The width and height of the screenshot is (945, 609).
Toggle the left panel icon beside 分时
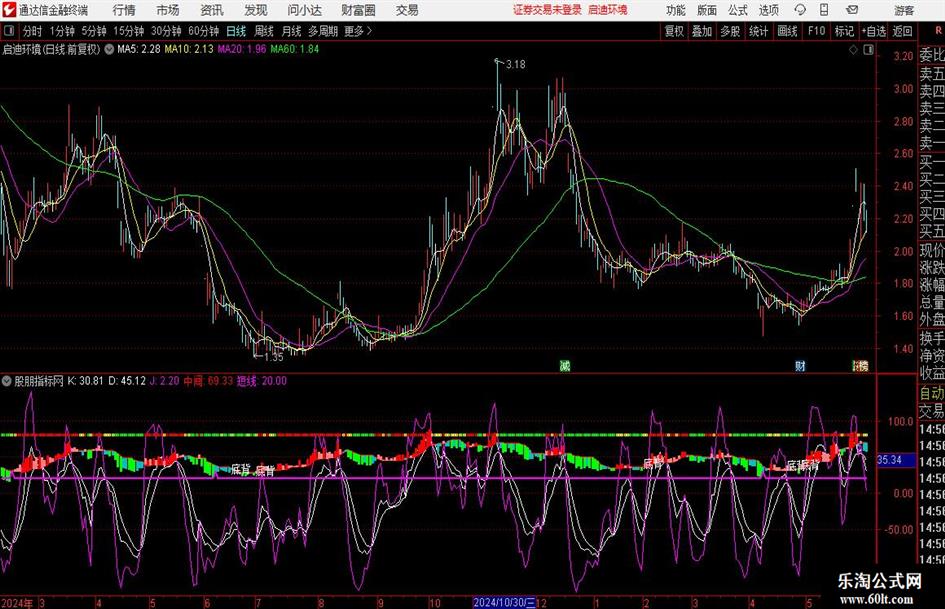tap(9, 31)
